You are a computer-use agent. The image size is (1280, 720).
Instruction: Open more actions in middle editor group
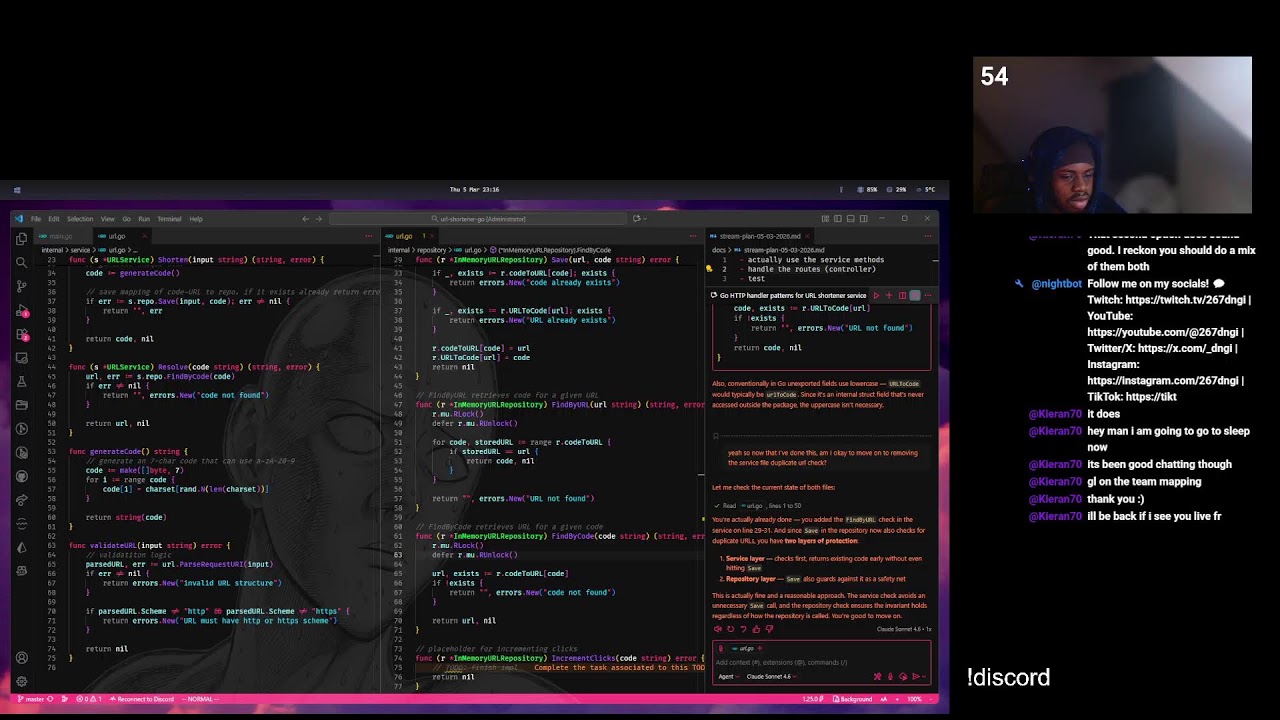pos(693,237)
